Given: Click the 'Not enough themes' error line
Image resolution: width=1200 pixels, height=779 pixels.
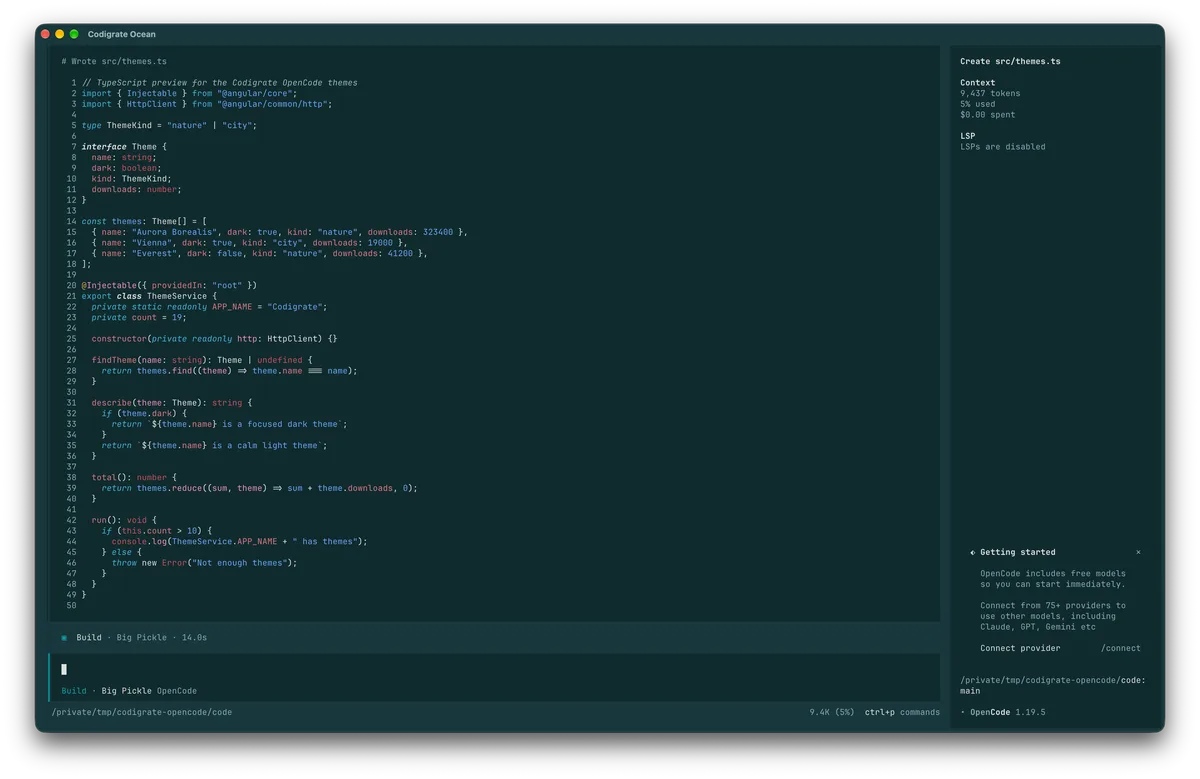Looking at the screenshot, I should [205, 563].
